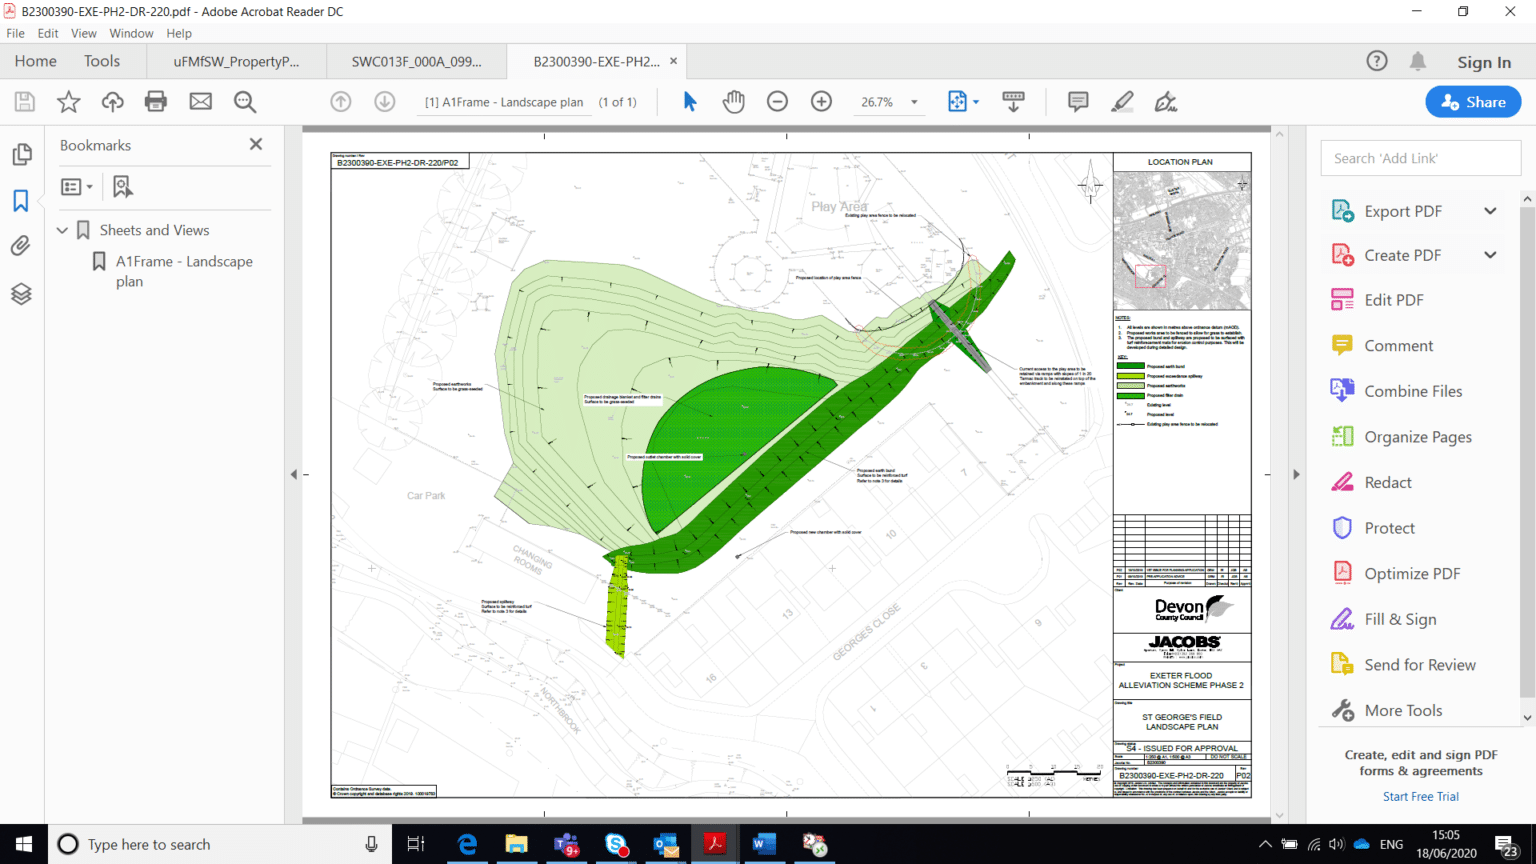Select the Comment speech-bubble tool
Screen dimensions: 1536x864
point(1078,101)
